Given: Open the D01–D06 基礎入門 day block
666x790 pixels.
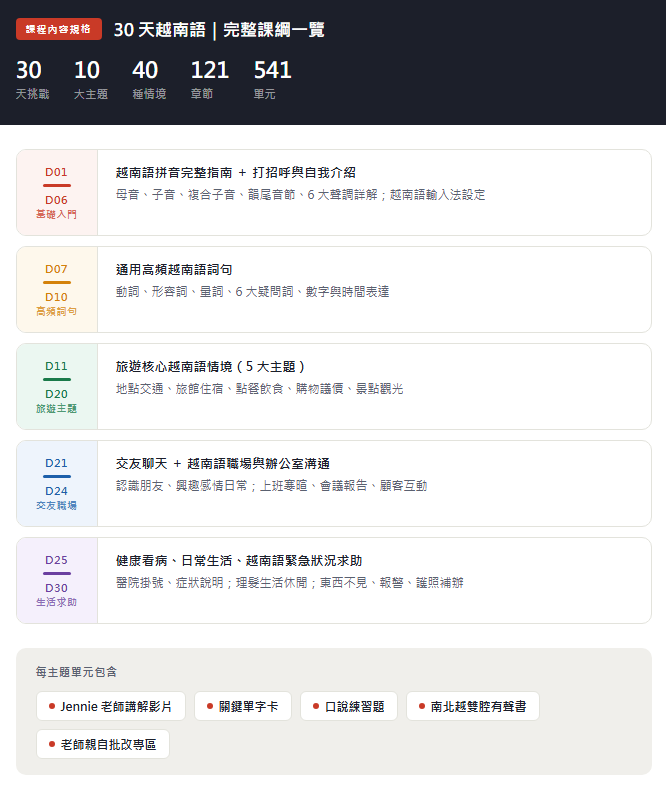Looking at the screenshot, I should (57, 192).
